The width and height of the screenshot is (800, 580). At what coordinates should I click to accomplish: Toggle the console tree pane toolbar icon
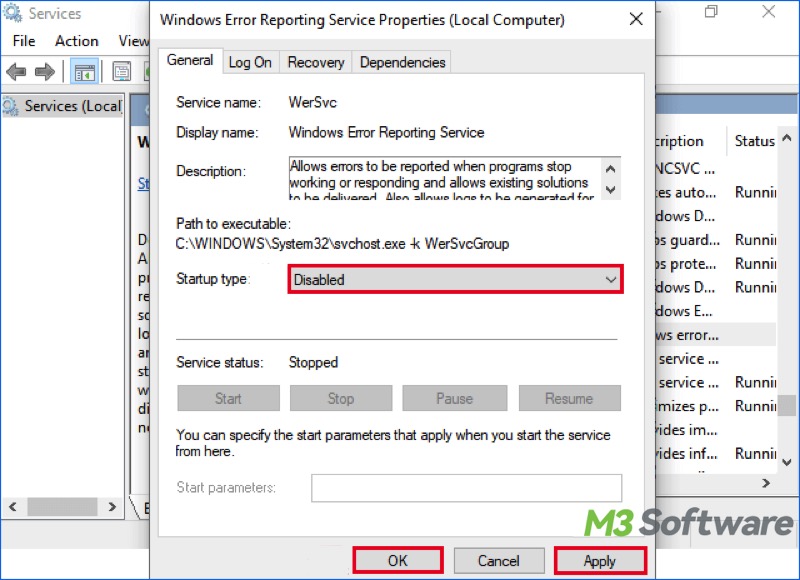click(84, 71)
